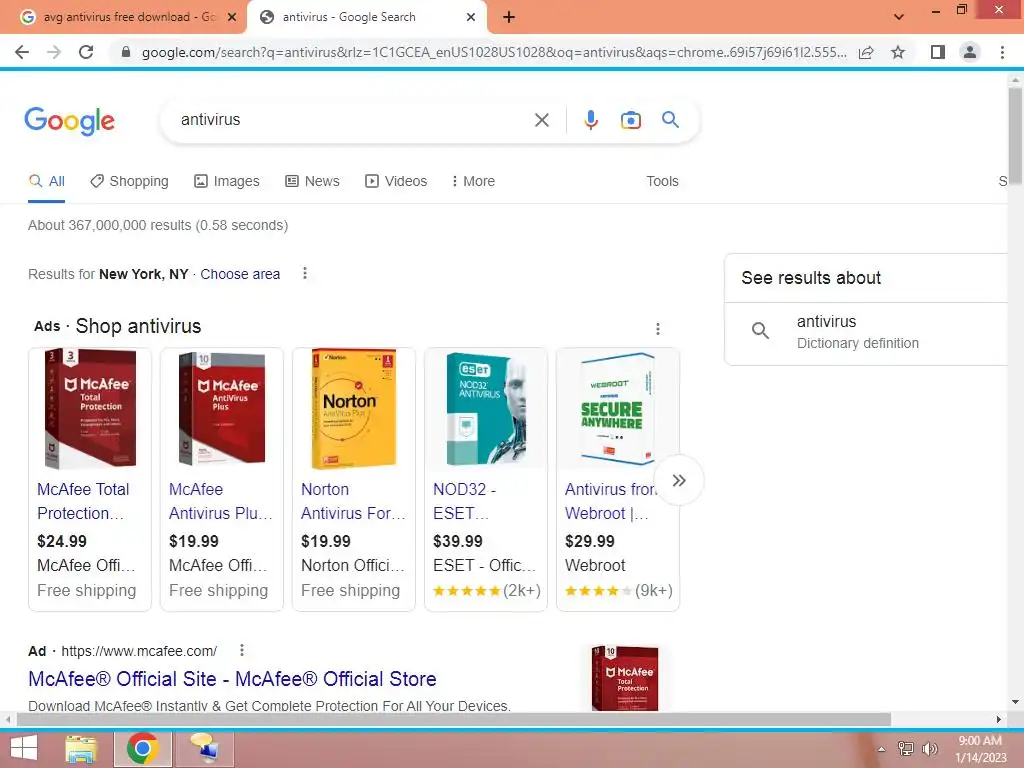
Task: Open the Chrome profile avatar
Action: pos(970,52)
